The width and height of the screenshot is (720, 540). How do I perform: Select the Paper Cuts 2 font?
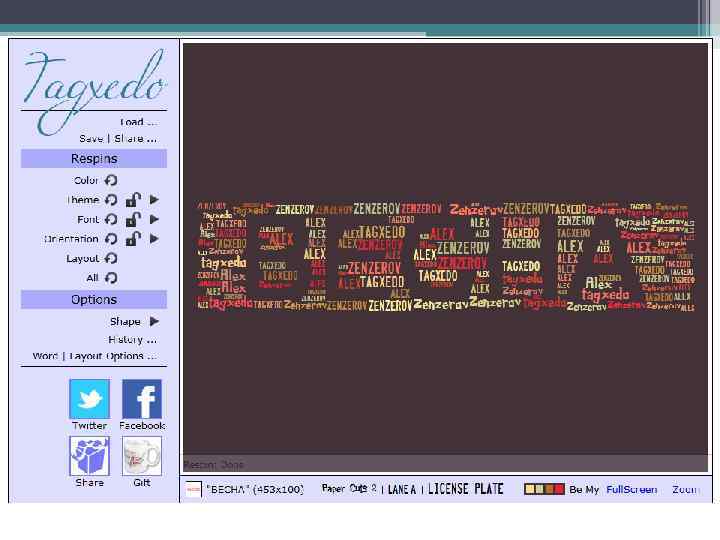(x=349, y=489)
